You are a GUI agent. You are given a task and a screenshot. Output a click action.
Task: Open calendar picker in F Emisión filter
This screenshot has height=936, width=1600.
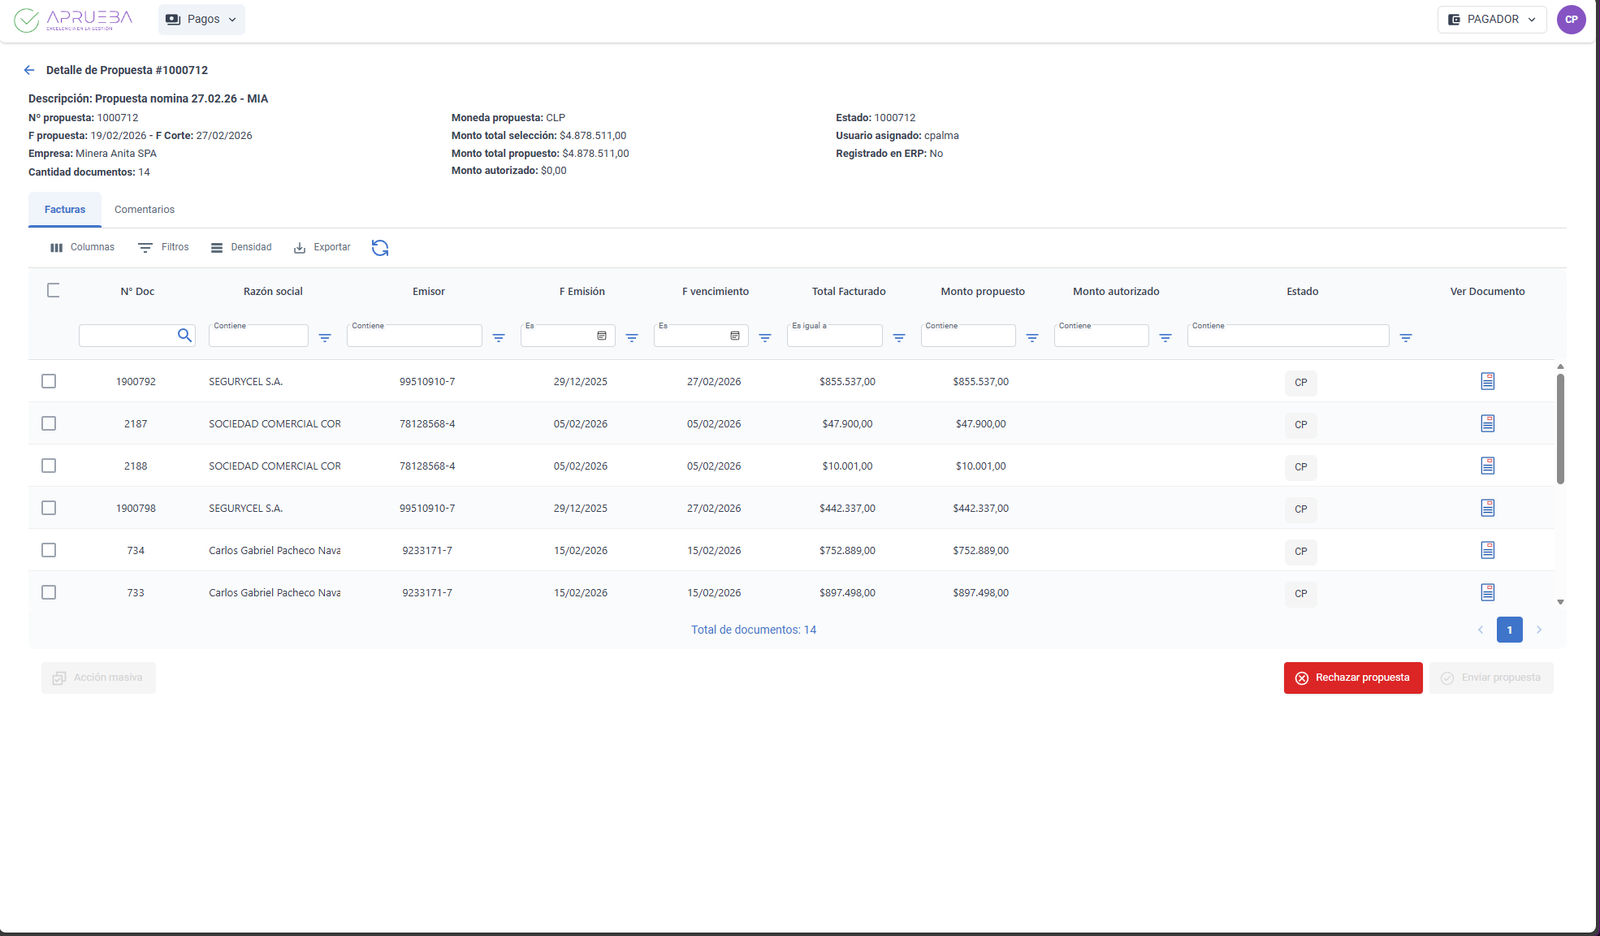pos(602,336)
